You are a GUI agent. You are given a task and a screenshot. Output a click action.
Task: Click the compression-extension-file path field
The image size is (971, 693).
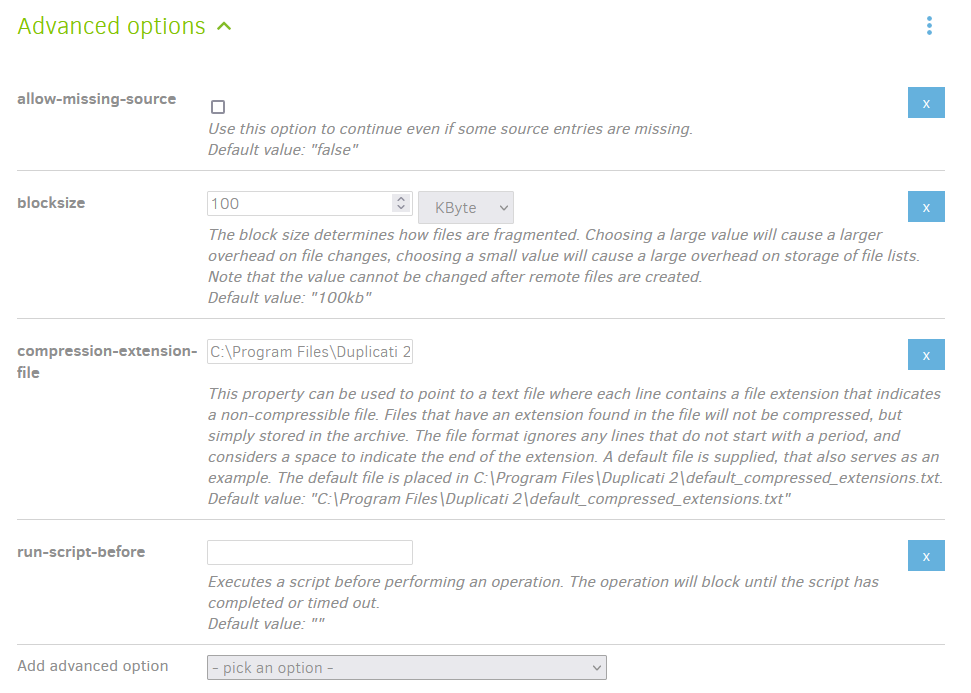[x=310, y=351]
